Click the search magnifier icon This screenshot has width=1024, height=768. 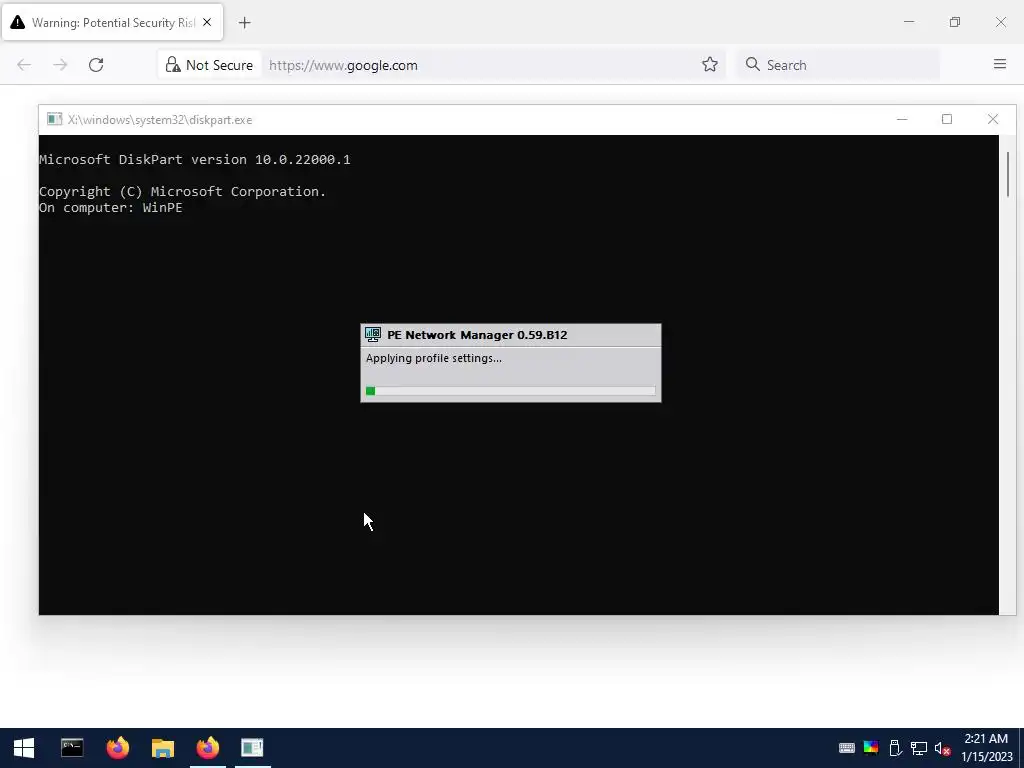pyautogui.click(x=752, y=64)
